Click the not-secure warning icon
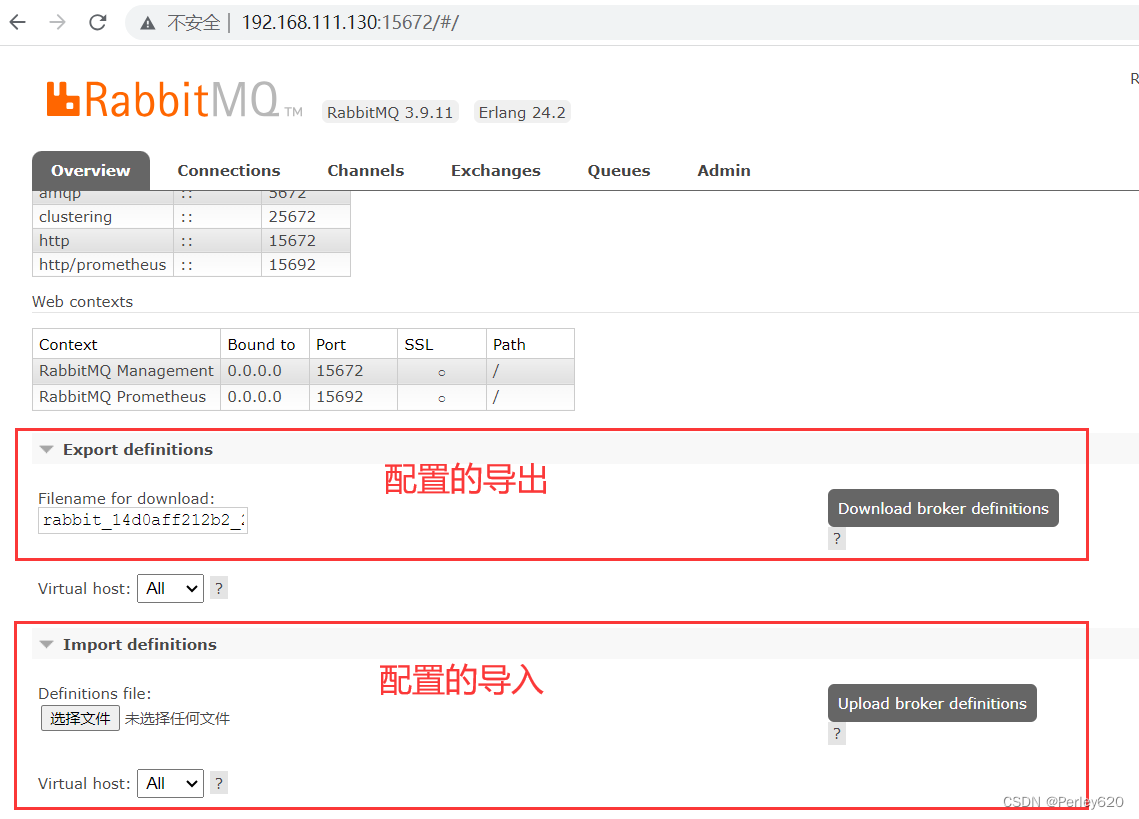Screen dimensions: 1139x819 point(147,23)
